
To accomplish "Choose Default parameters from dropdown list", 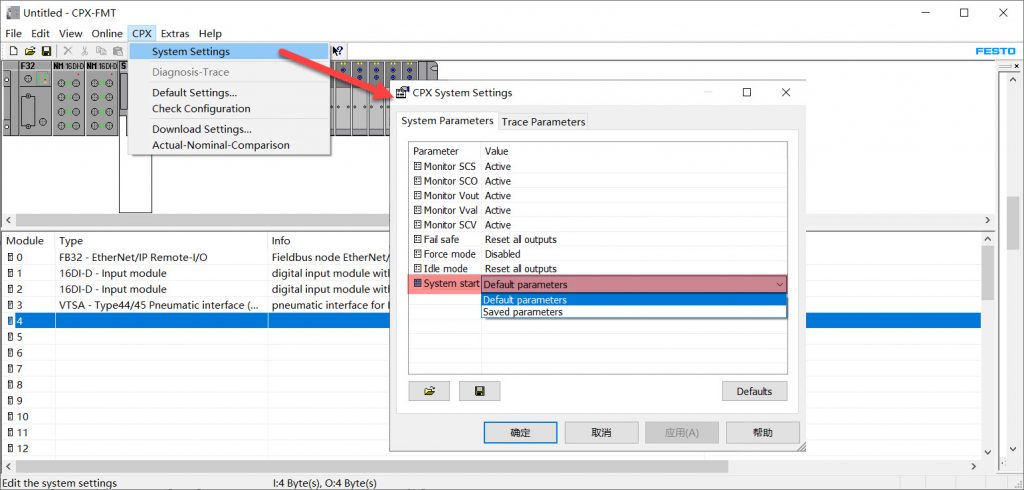I will 633,300.
